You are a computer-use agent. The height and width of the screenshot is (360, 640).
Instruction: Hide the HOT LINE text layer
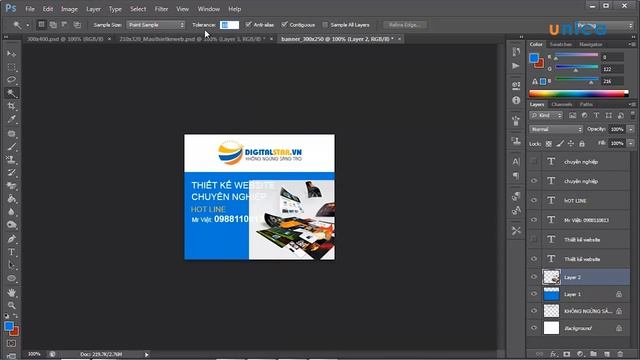pyautogui.click(x=534, y=200)
